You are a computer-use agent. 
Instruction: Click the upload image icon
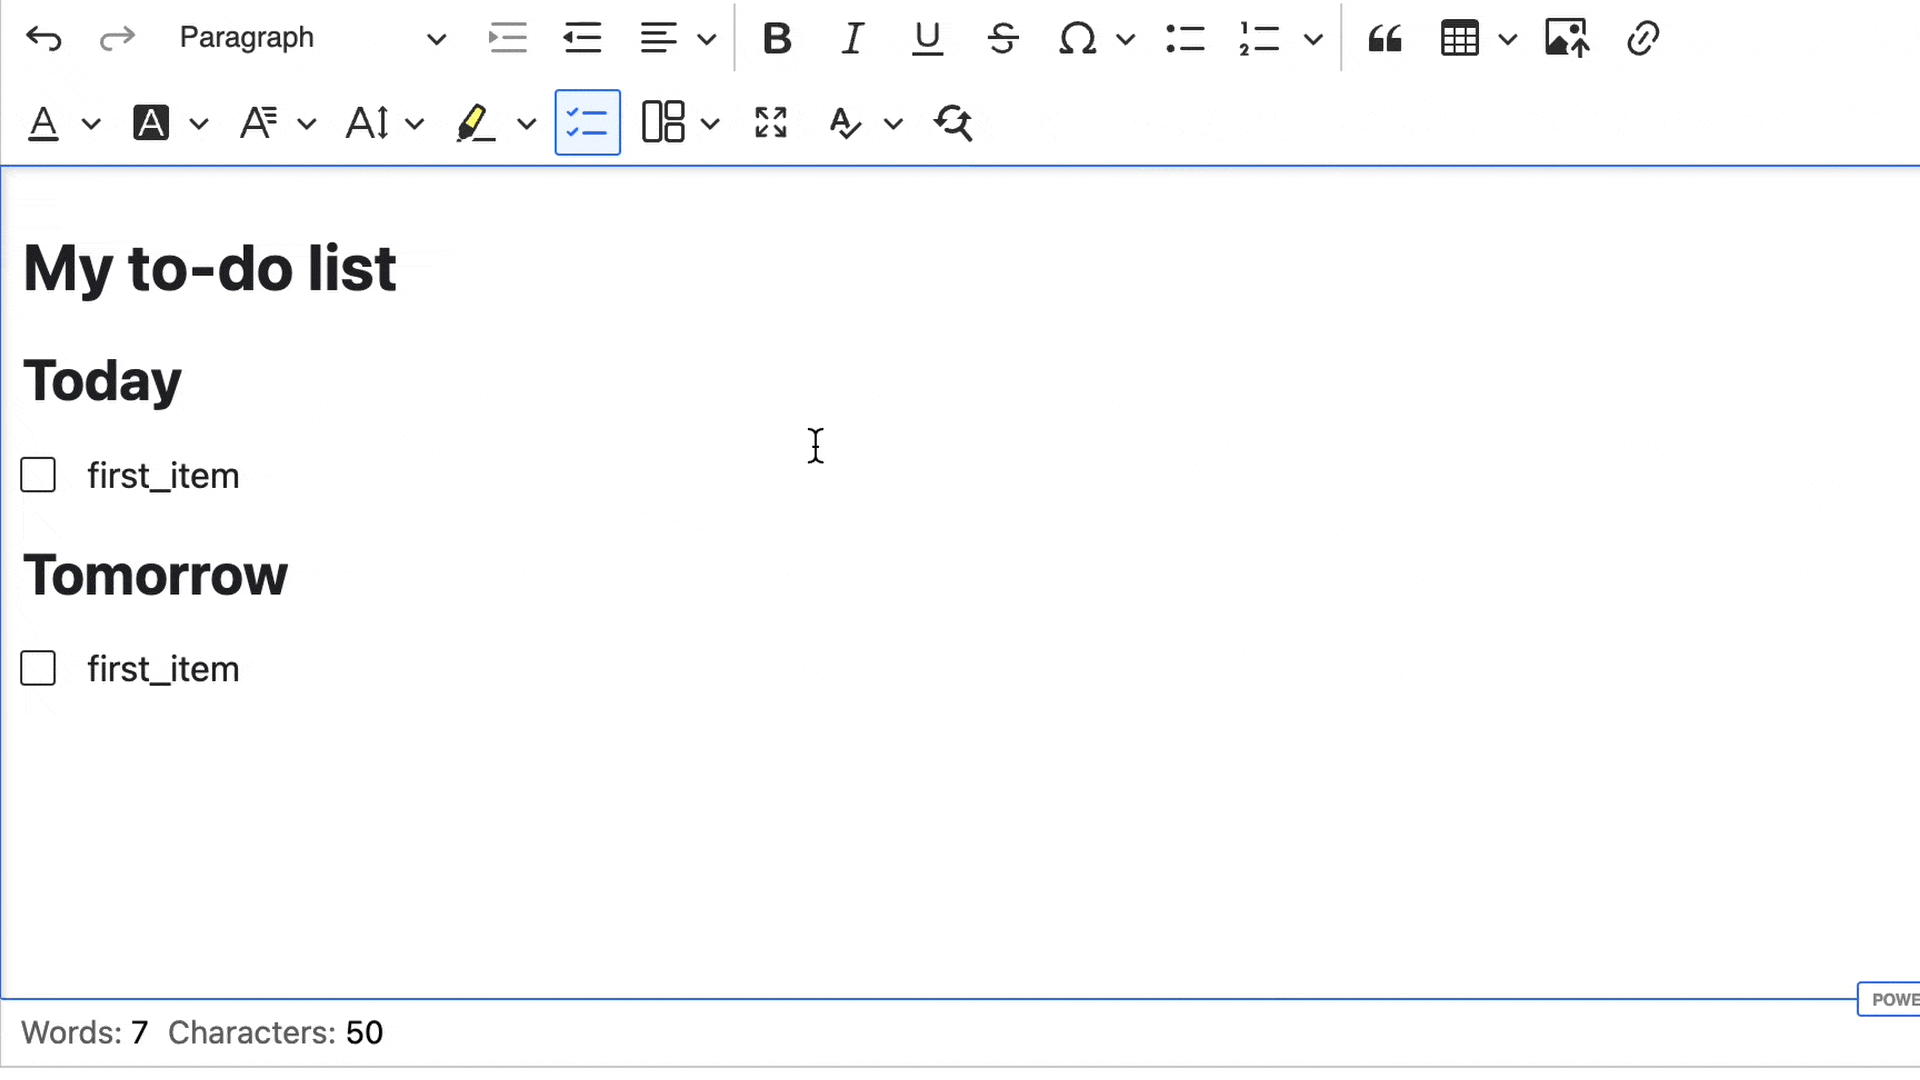click(x=1567, y=39)
